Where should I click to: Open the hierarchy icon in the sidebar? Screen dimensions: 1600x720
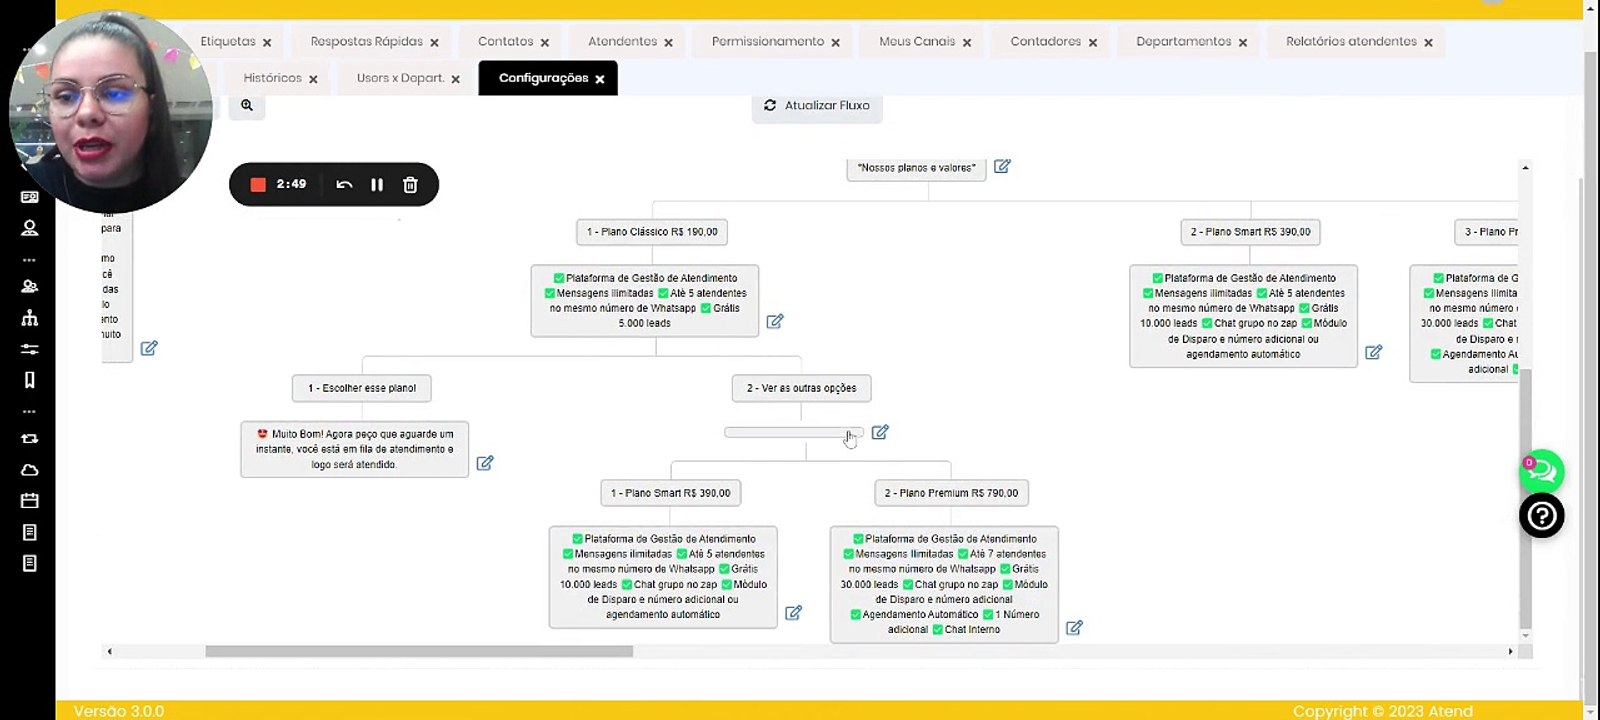[x=30, y=318]
